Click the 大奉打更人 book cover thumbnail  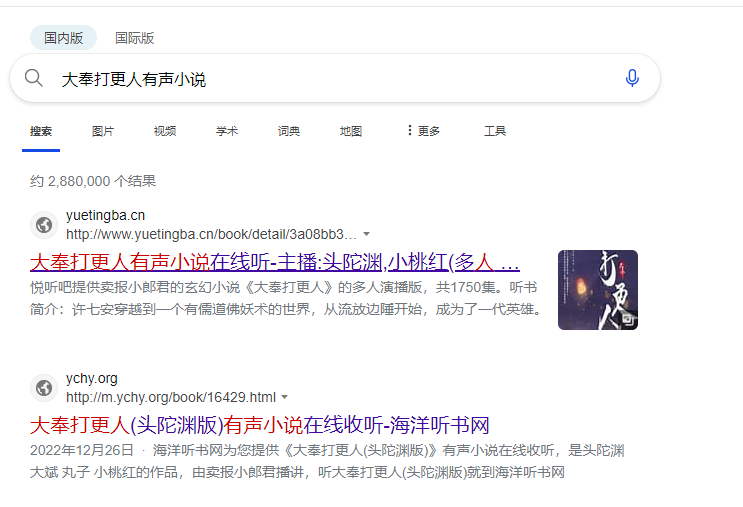pyautogui.click(x=598, y=290)
